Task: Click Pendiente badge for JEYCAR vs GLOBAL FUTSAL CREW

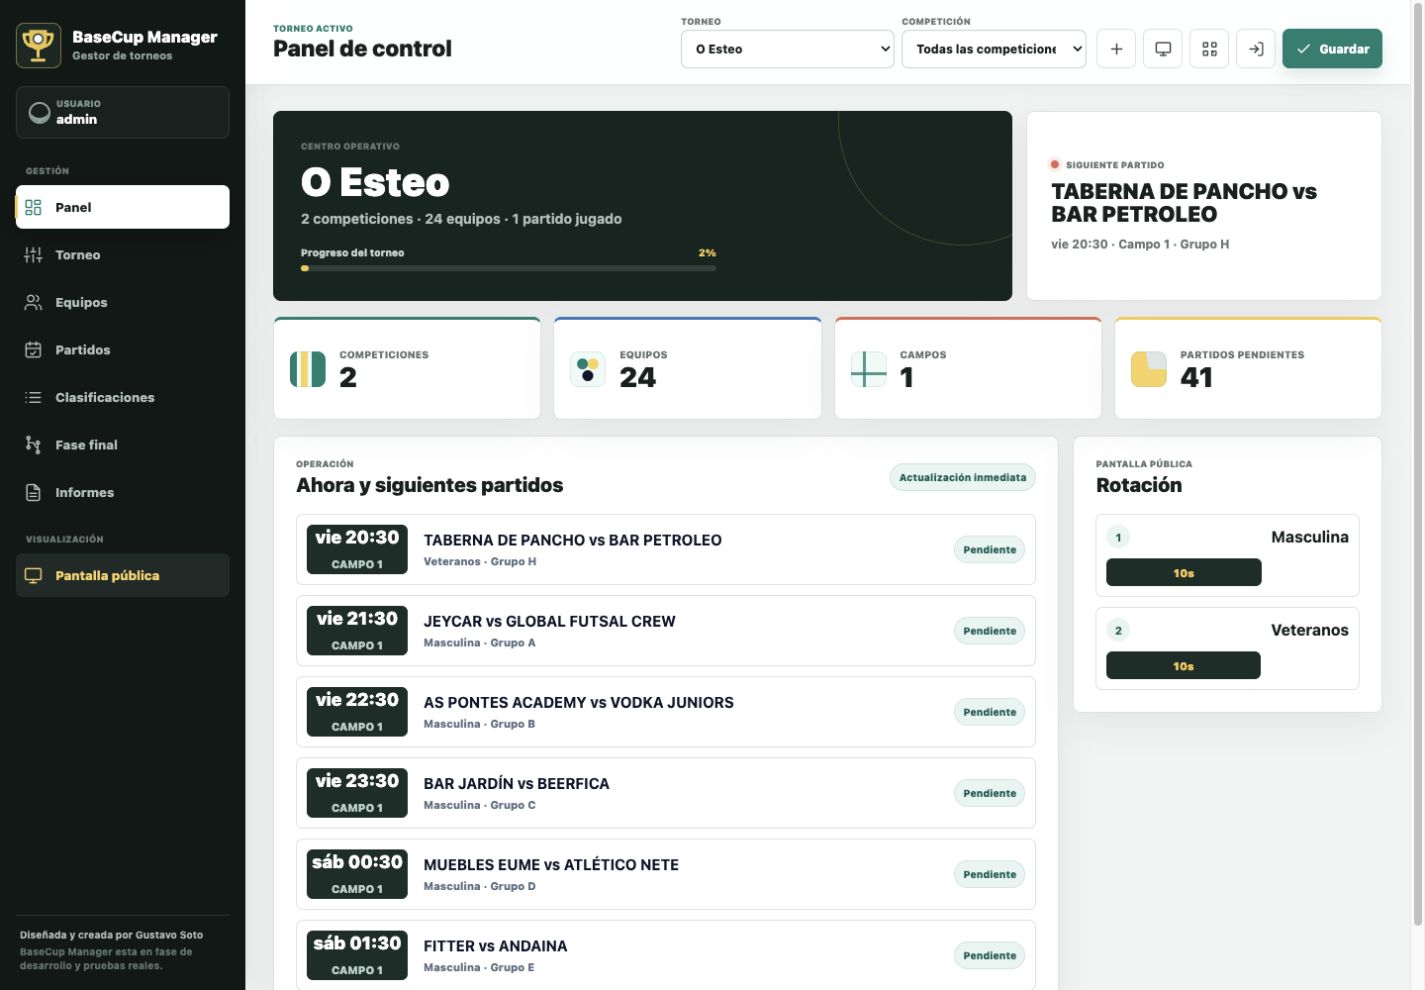Action: click(989, 631)
